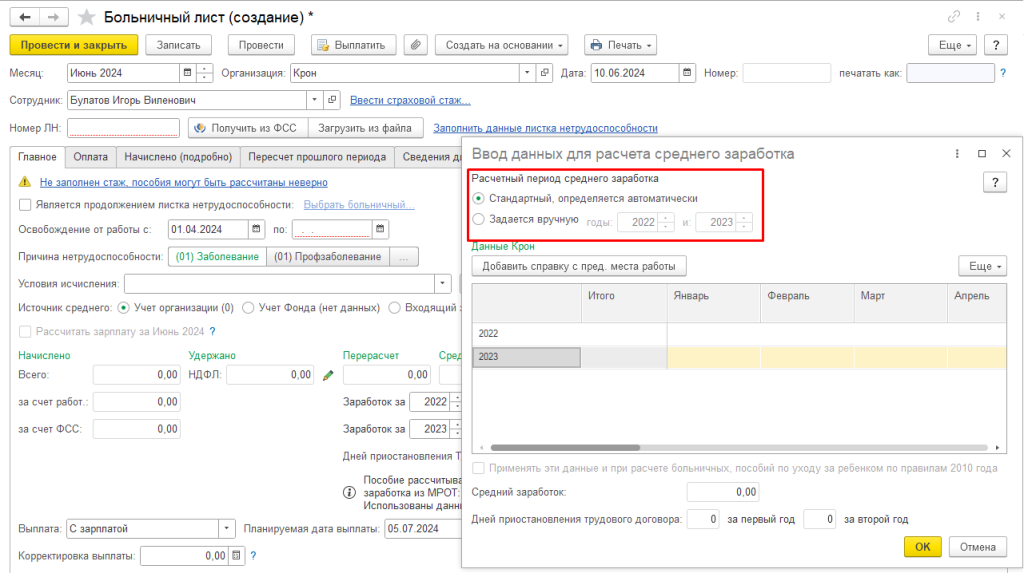Open calendar picker for Дата field

point(687,73)
